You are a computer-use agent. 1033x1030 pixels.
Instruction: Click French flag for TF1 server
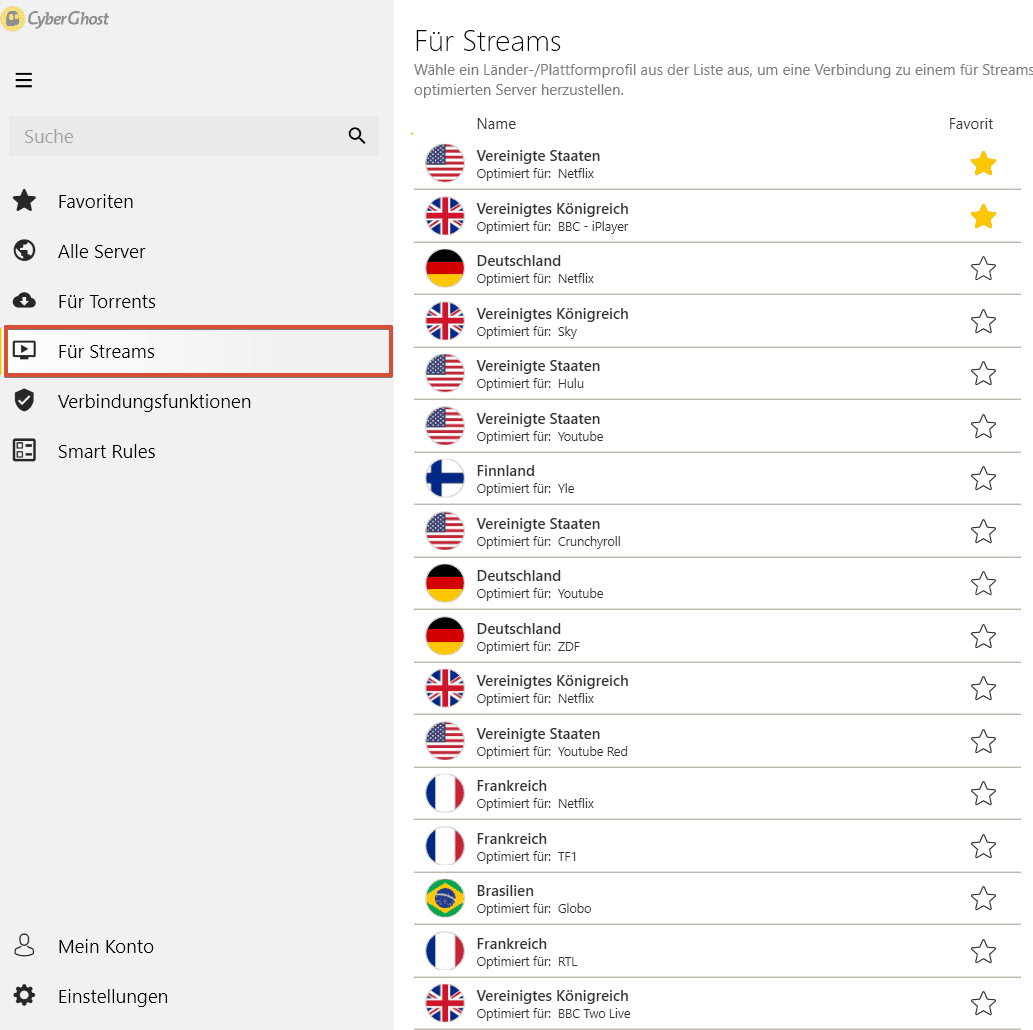(x=445, y=845)
